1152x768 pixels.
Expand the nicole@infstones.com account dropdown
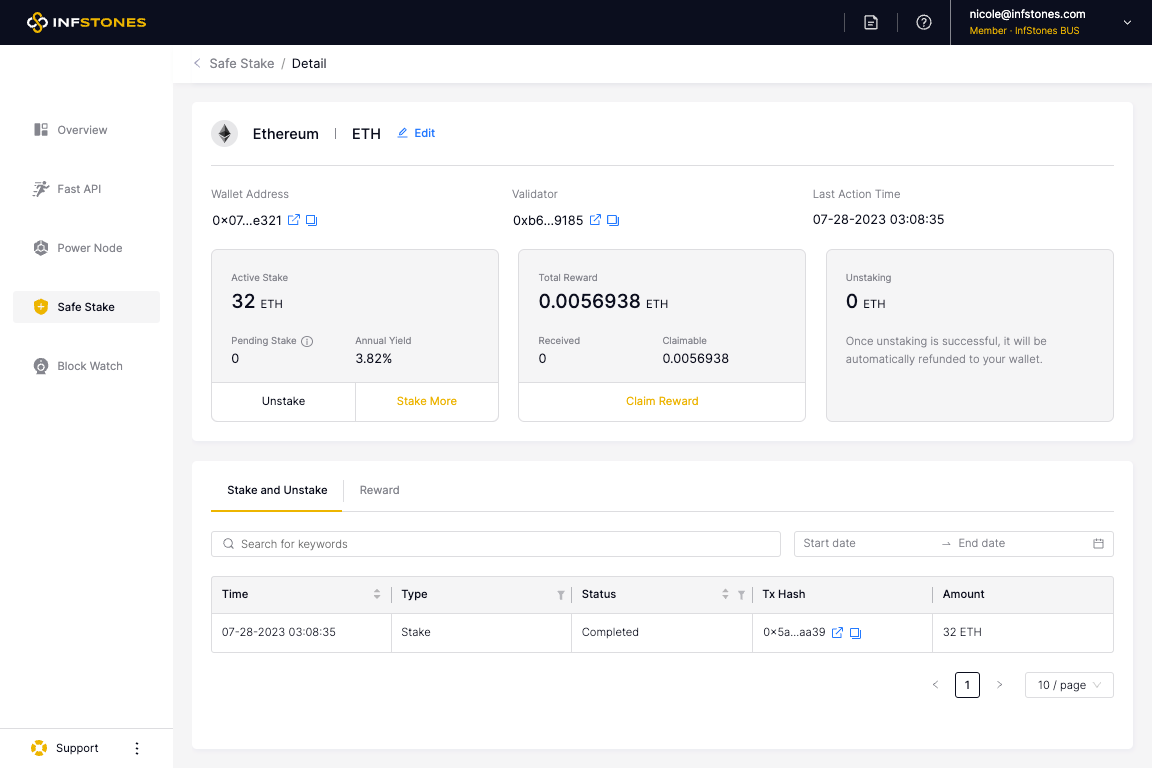pyautogui.click(x=1126, y=23)
